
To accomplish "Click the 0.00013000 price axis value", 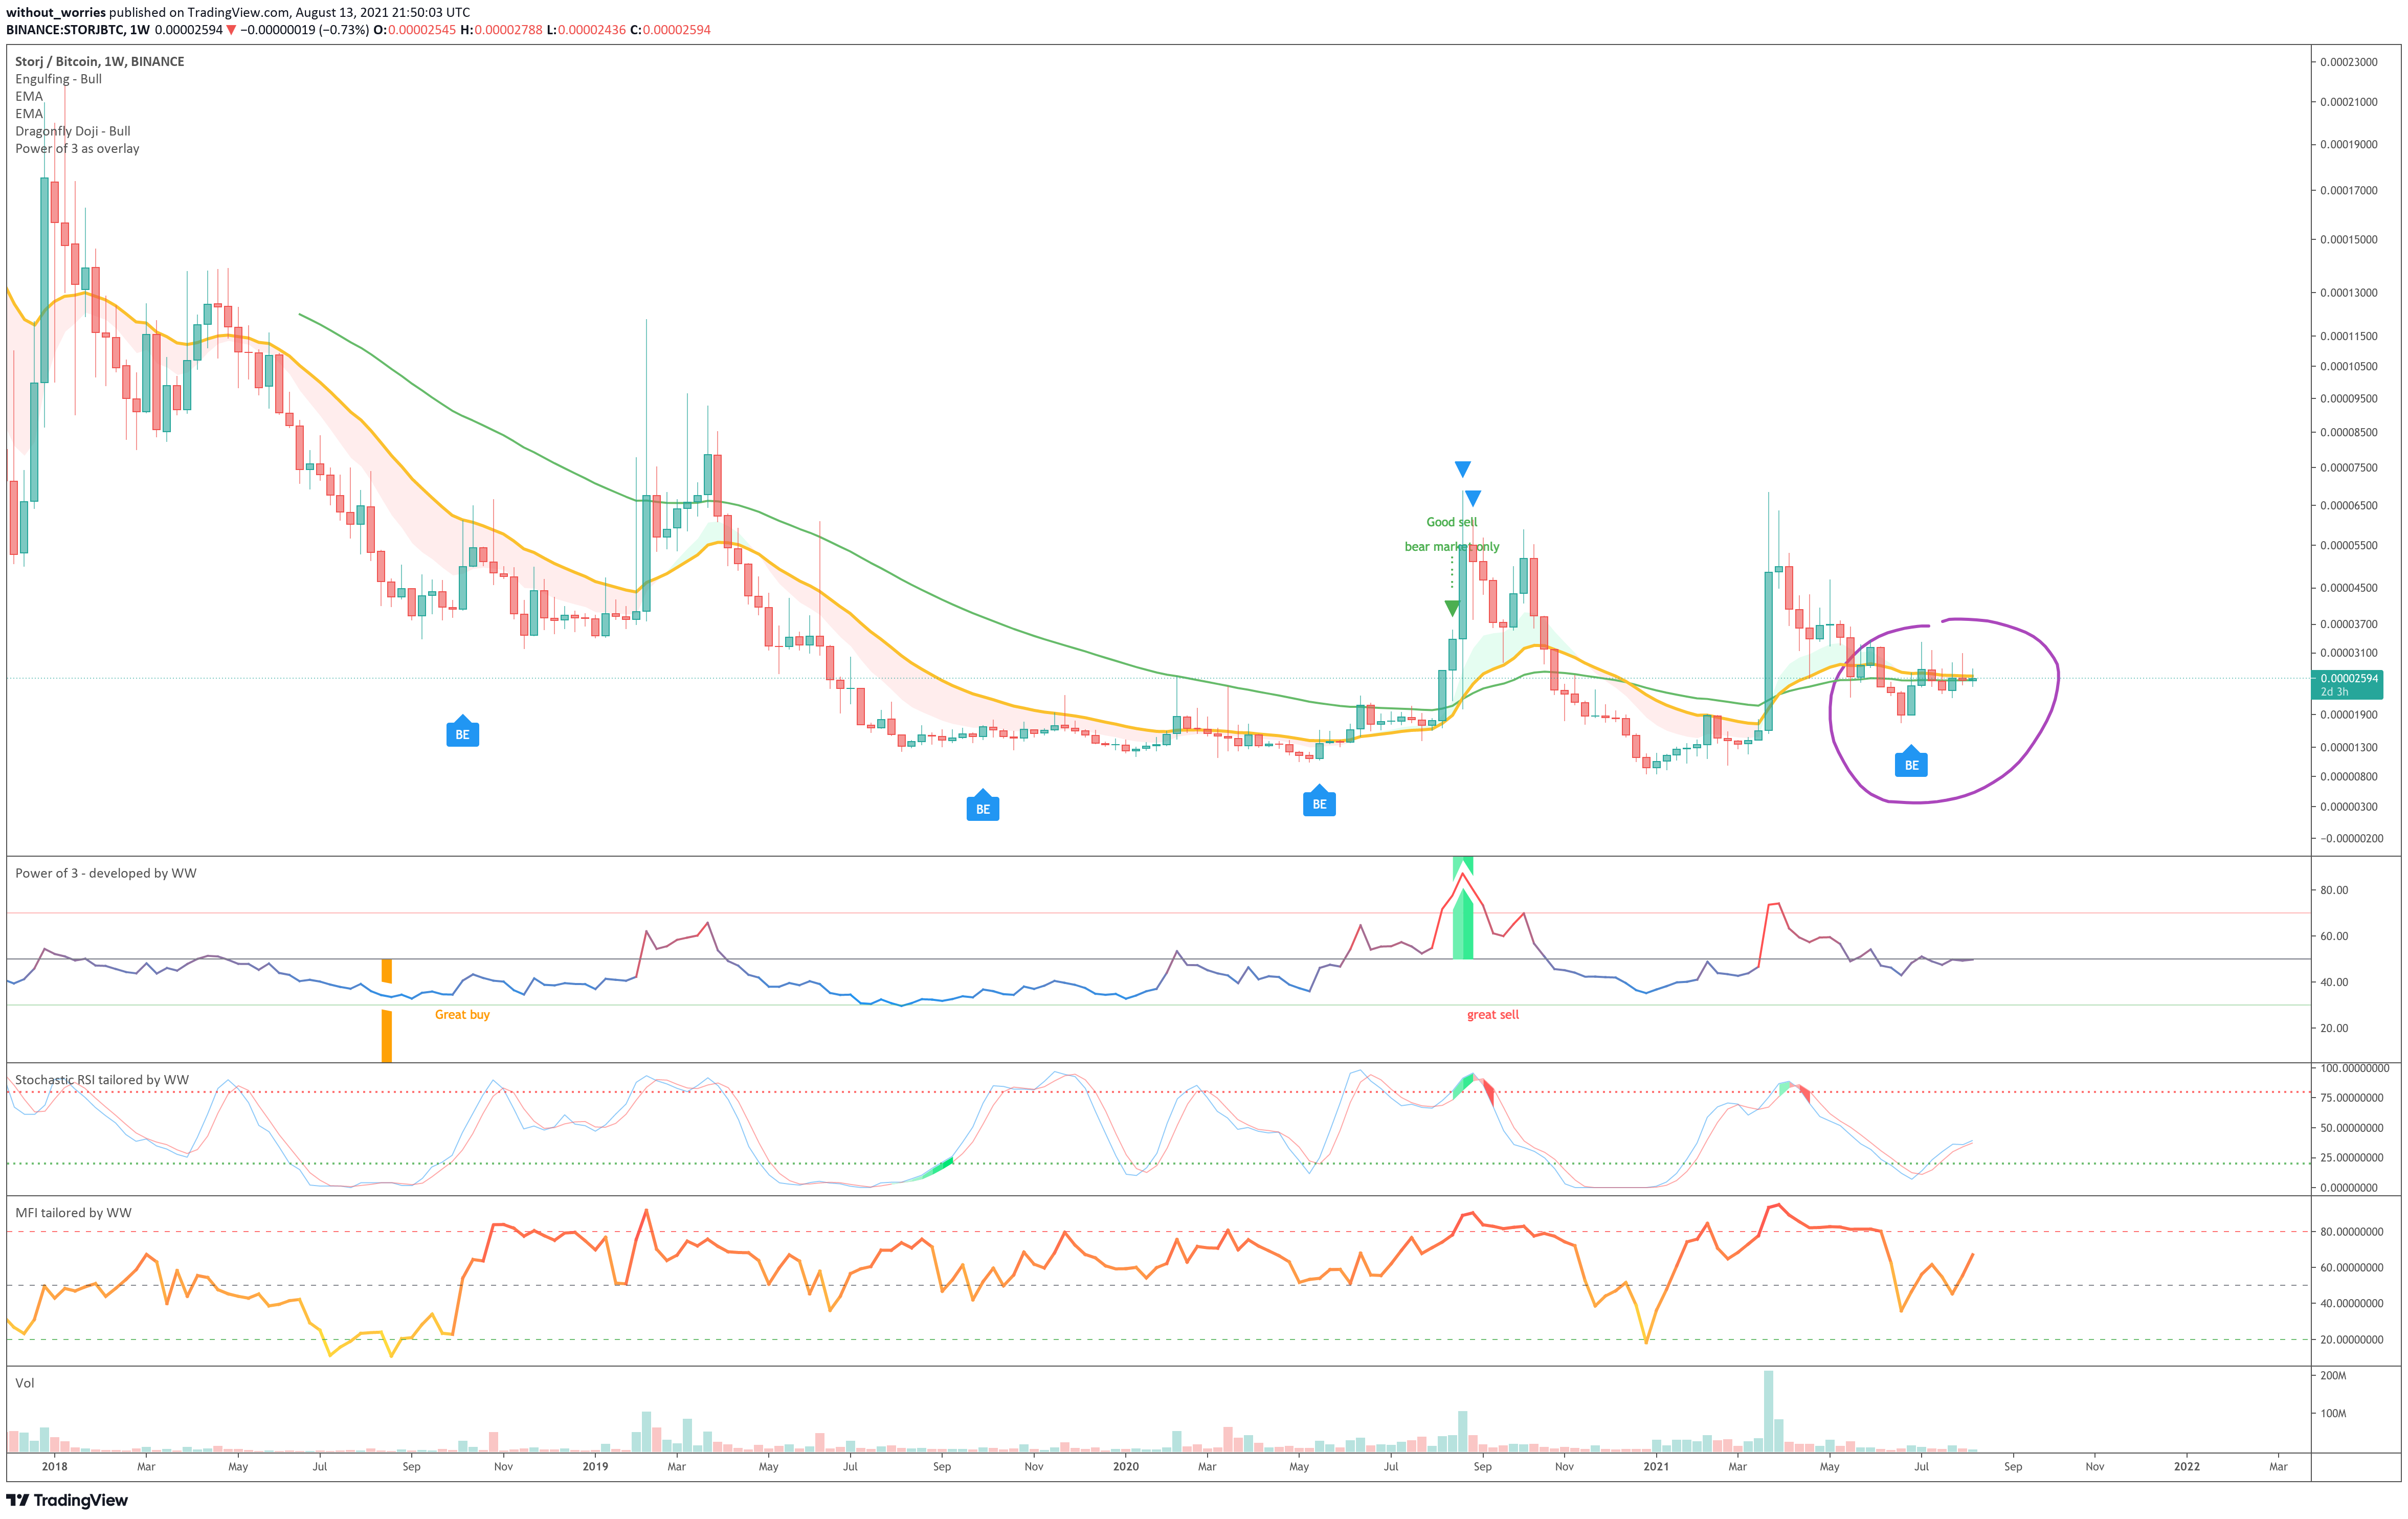I will [x=2349, y=293].
